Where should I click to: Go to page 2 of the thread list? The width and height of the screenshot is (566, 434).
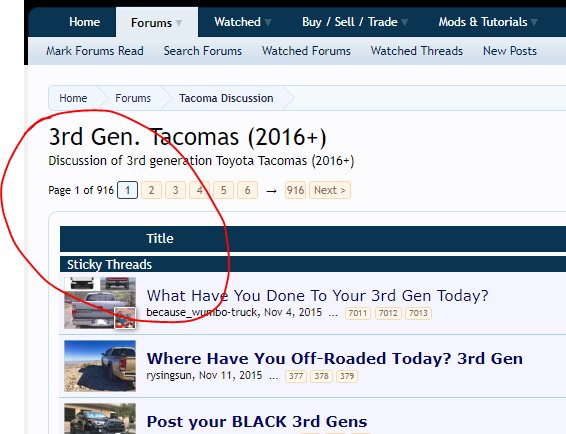[x=151, y=190]
